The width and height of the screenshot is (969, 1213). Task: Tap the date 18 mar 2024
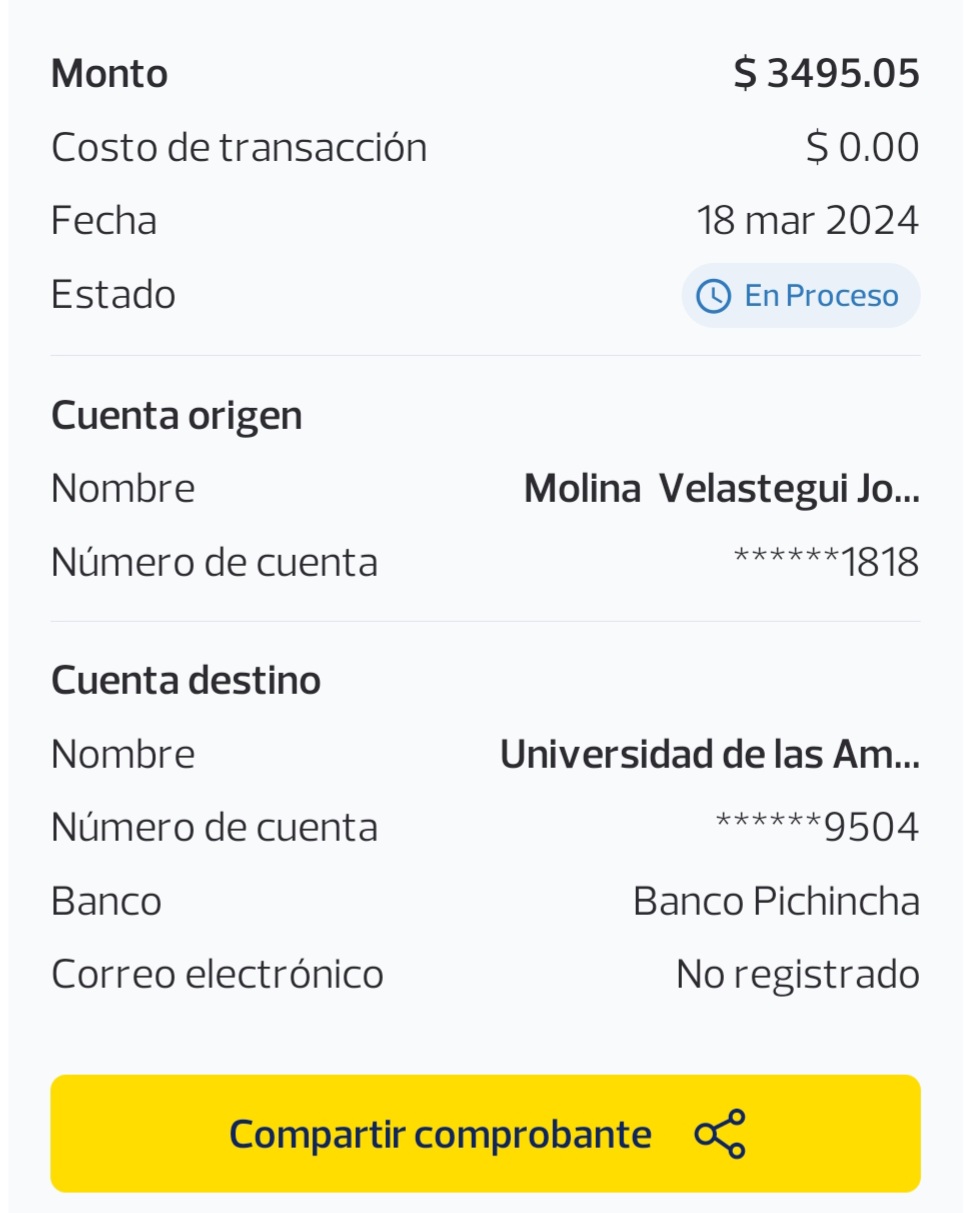click(x=808, y=220)
